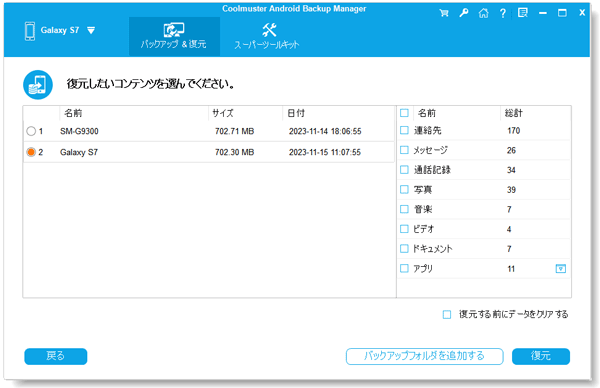The width and height of the screenshot is (600, 388).
Task: Check the アプリ checkbox
Action: [404, 268]
